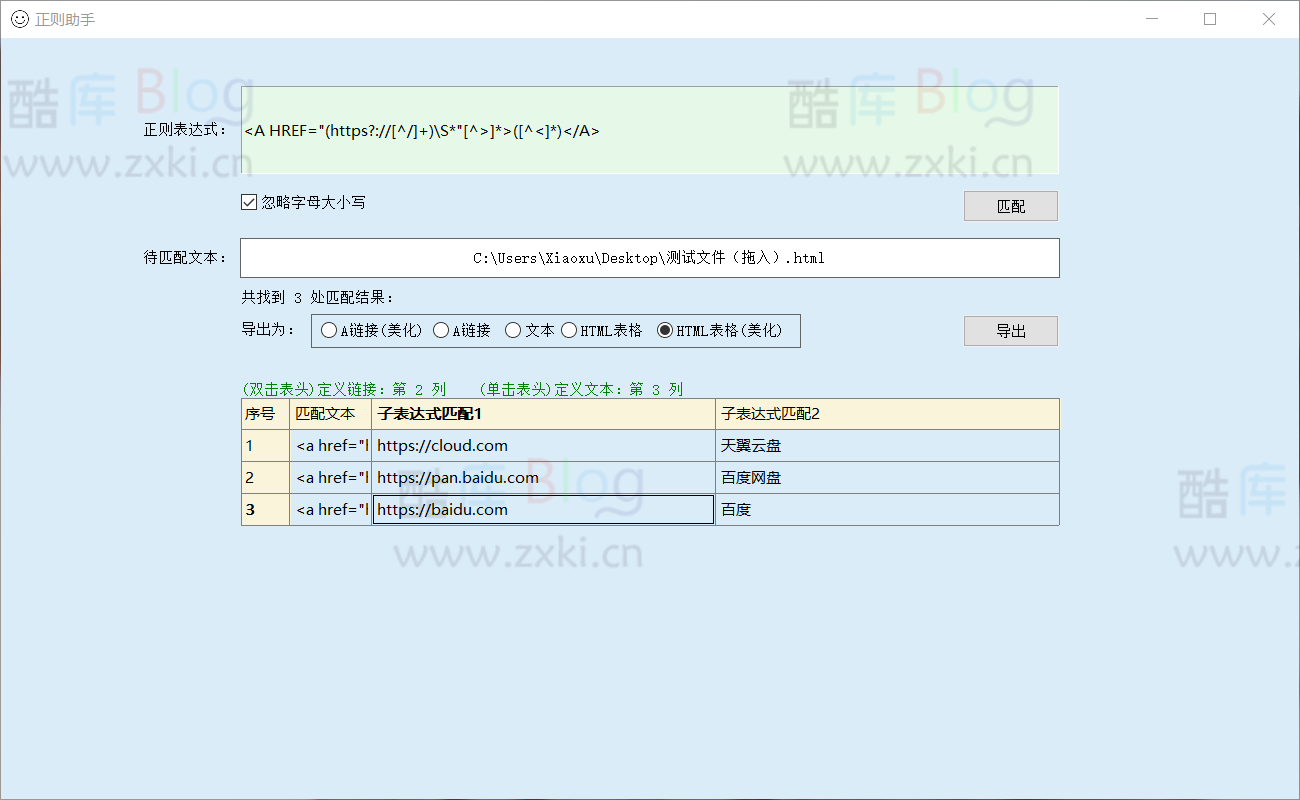Click the 天翼云盘 cell in results

coord(886,446)
